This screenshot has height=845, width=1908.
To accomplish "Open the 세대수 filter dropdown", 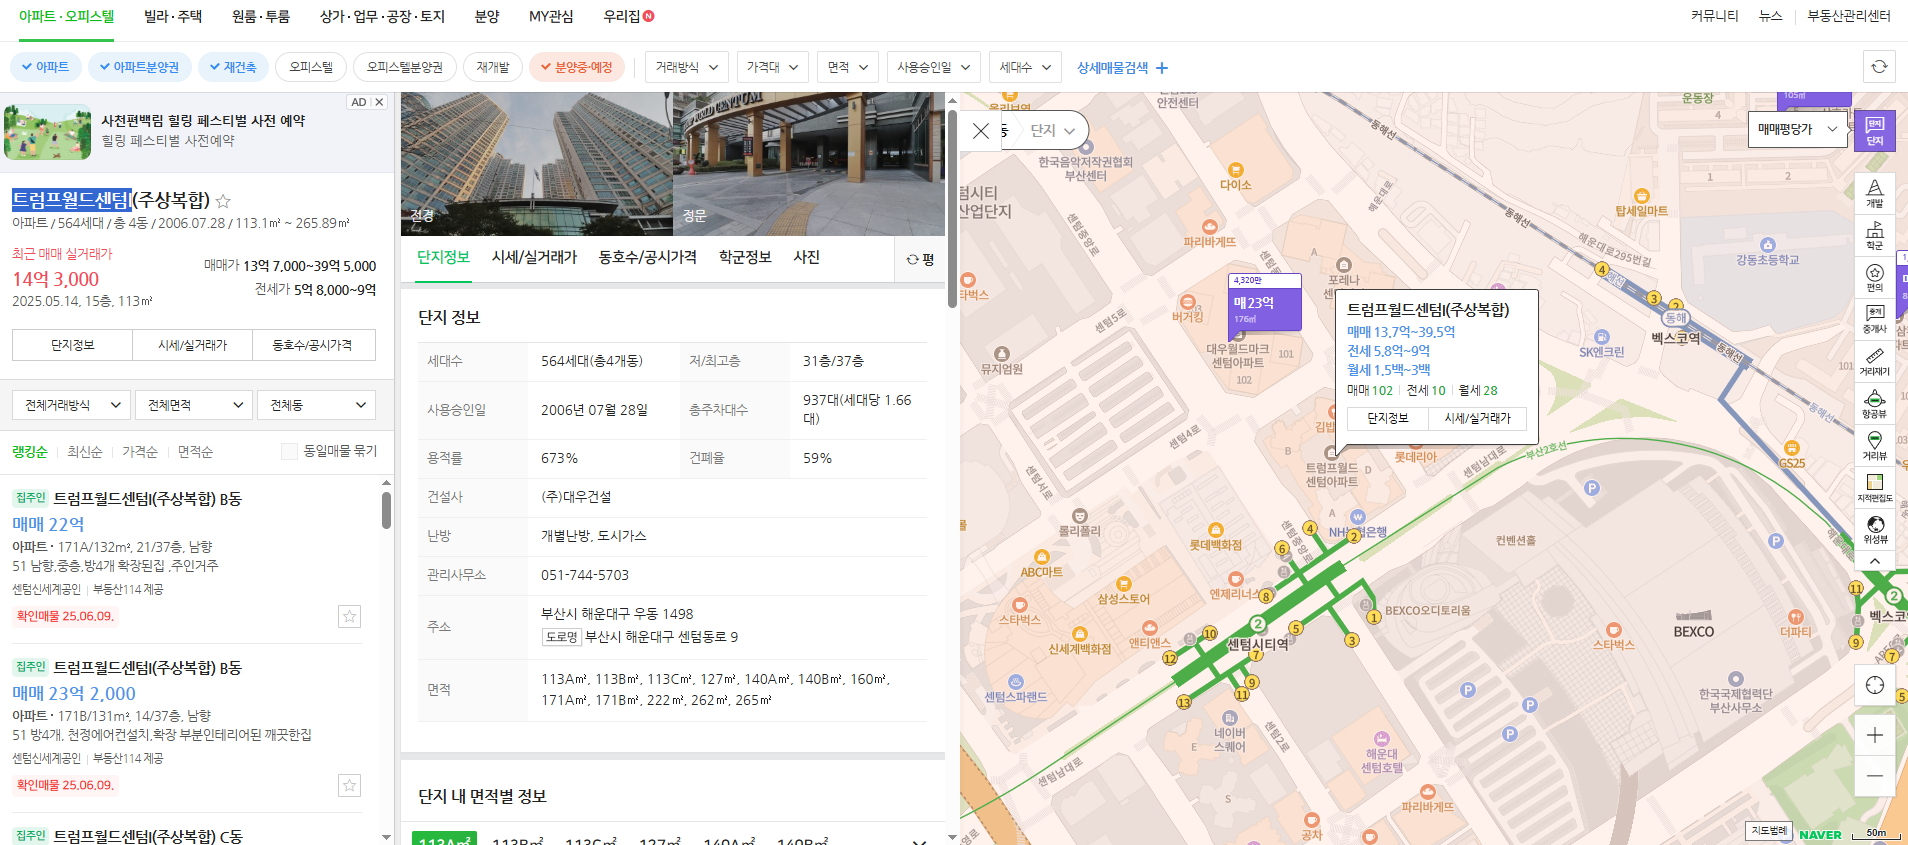I will coord(1025,67).
